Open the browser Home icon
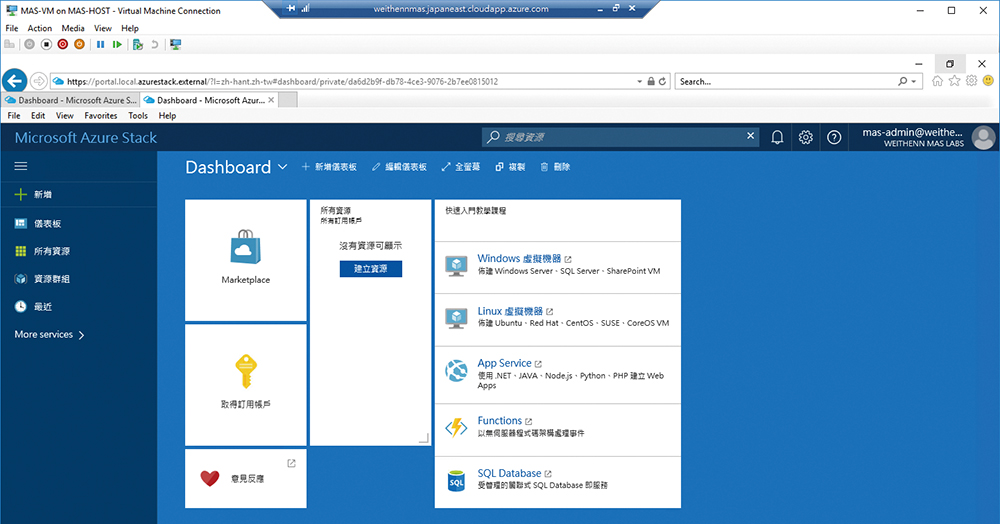Viewport: 1000px width, 524px height. click(x=938, y=81)
